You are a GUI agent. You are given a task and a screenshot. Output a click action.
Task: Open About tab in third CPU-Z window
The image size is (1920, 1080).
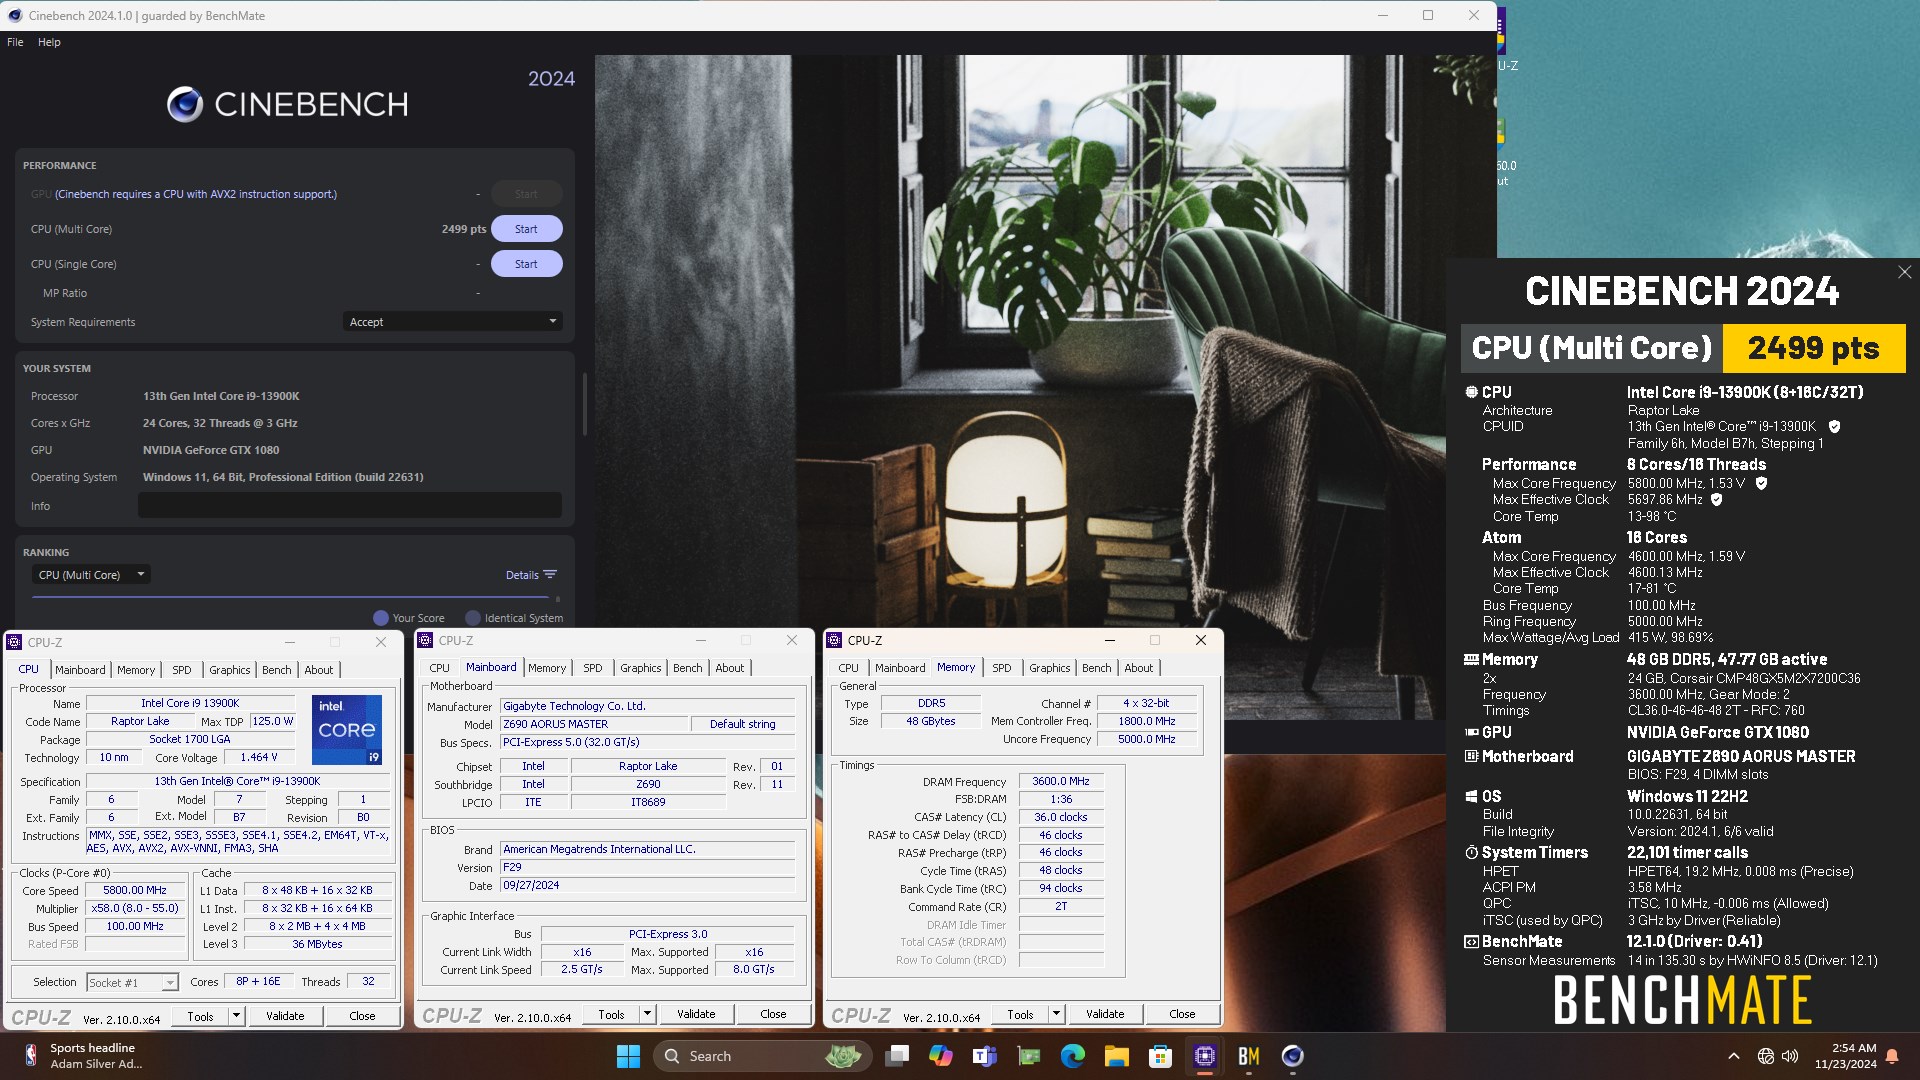pyautogui.click(x=1138, y=668)
